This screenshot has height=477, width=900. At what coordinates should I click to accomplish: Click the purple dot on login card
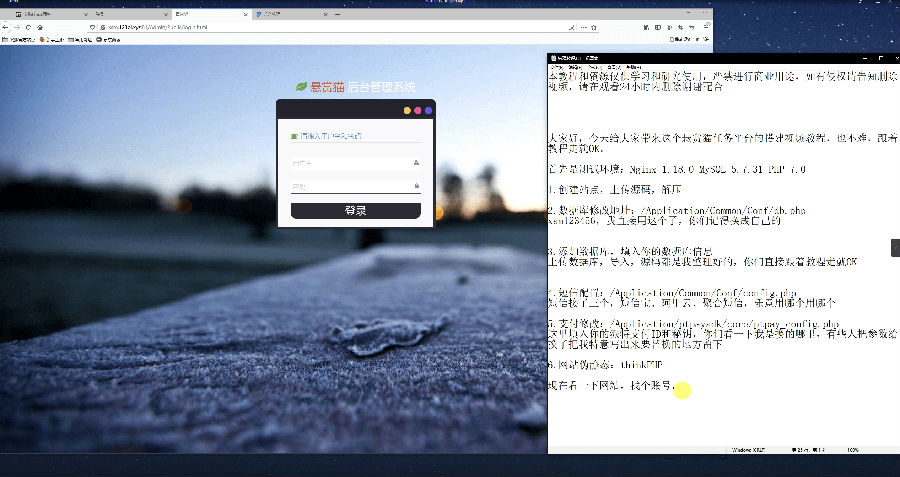pos(428,110)
